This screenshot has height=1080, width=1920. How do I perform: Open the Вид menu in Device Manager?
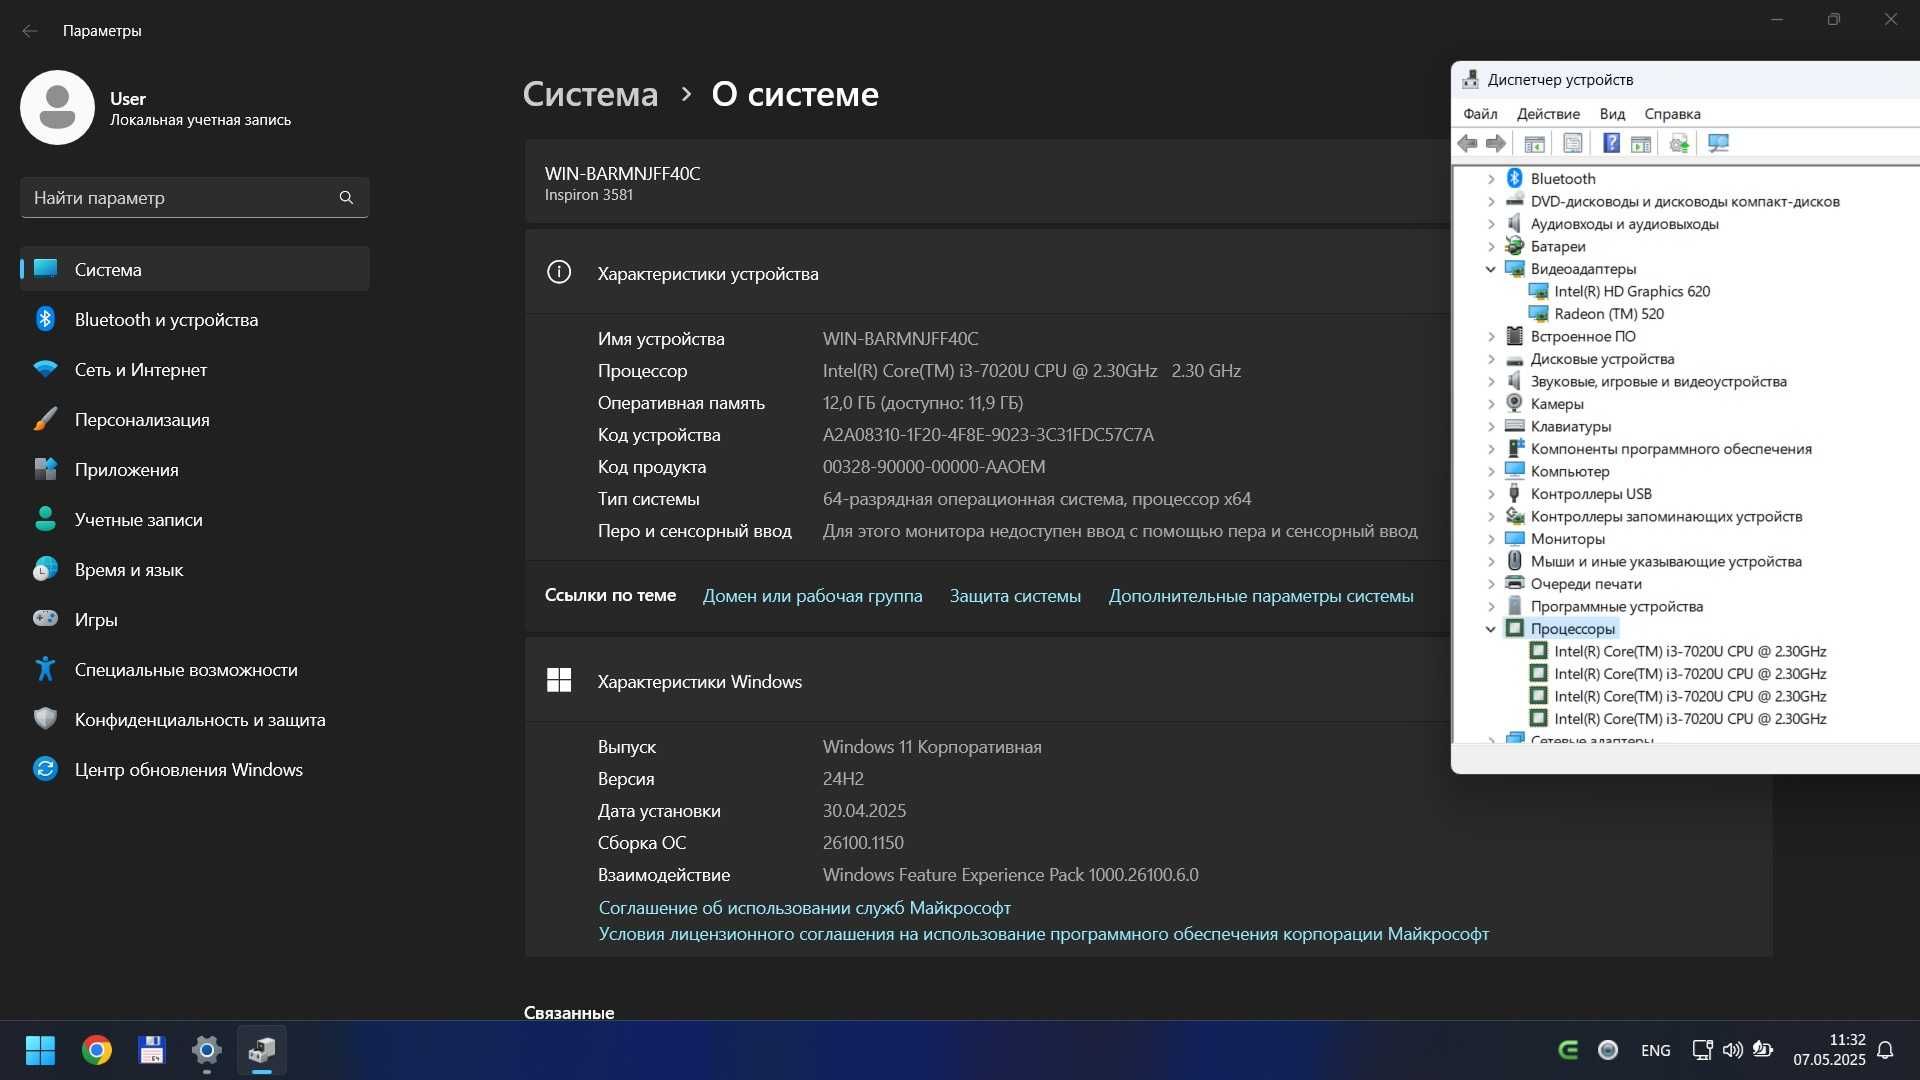[1612, 114]
